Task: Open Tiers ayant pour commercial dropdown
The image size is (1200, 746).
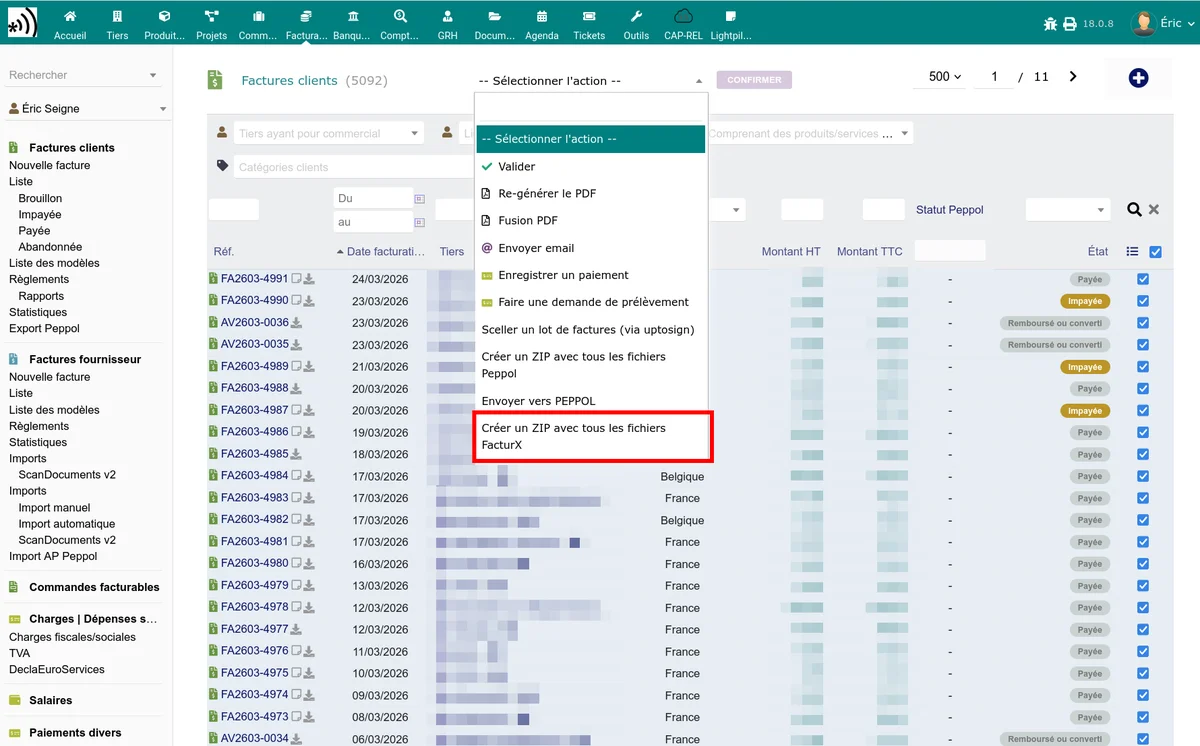Action: [329, 133]
